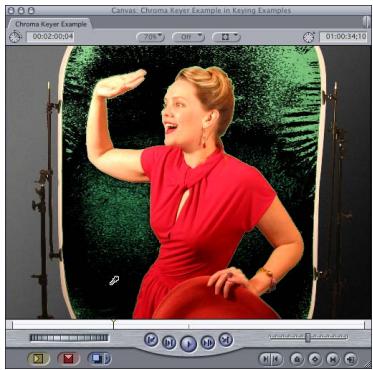Close the Canvas window
373x370 pixels.
click(11, 11)
